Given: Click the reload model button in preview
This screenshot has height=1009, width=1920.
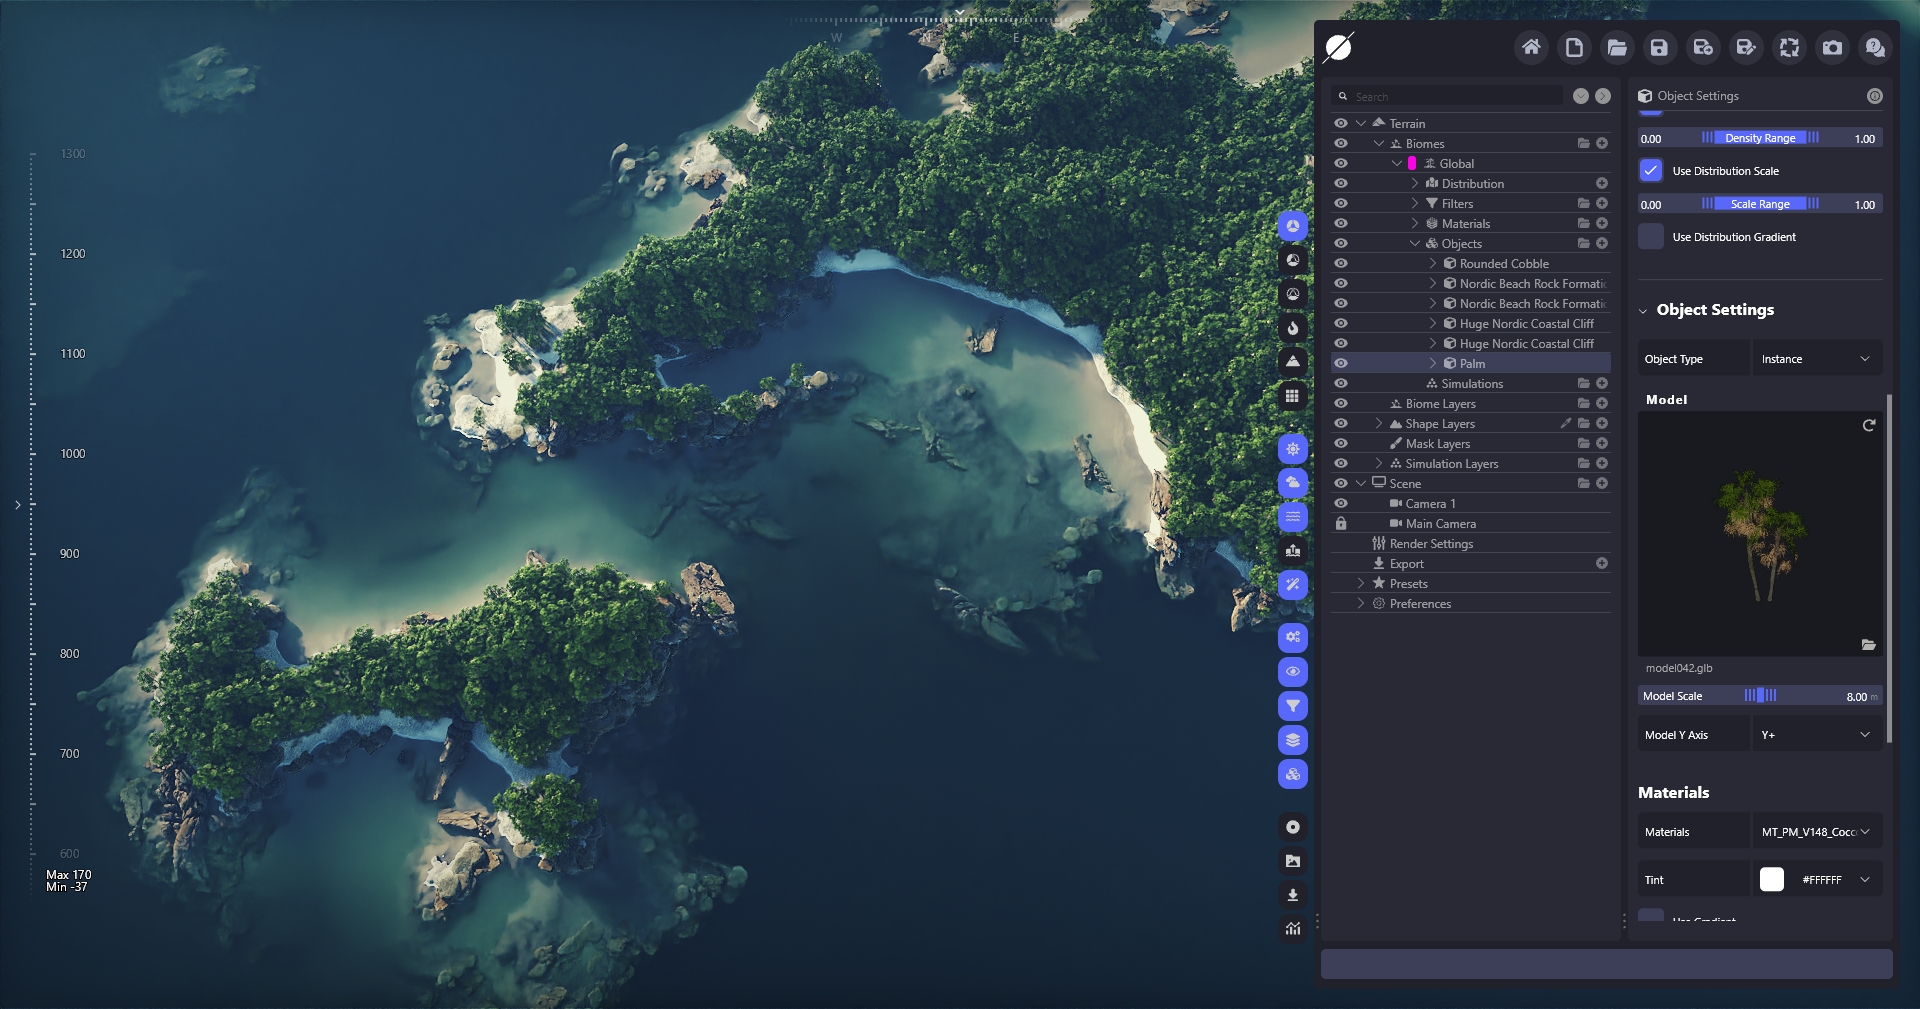Looking at the screenshot, I should click(x=1868, y=426).
